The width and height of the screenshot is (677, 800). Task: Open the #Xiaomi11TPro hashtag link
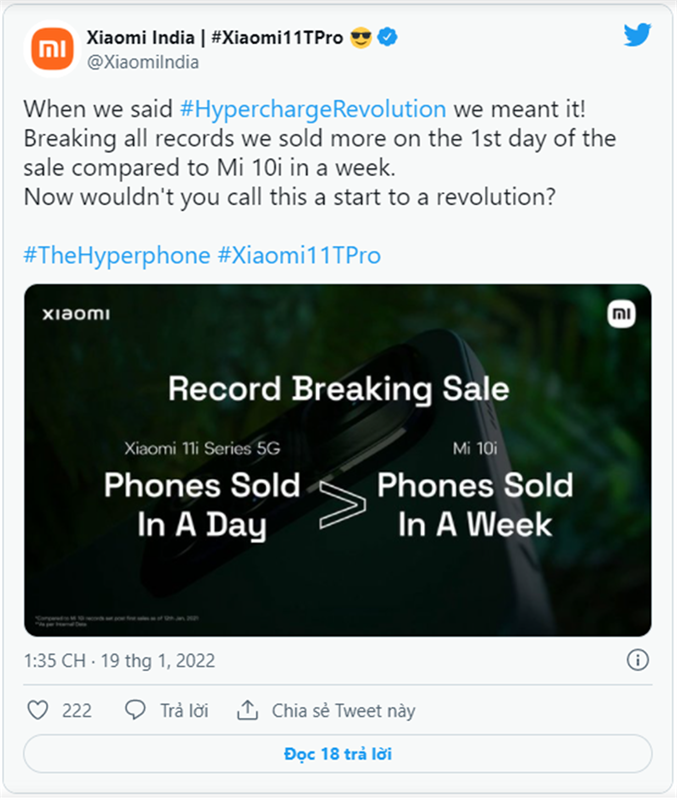tap(299, 255)
